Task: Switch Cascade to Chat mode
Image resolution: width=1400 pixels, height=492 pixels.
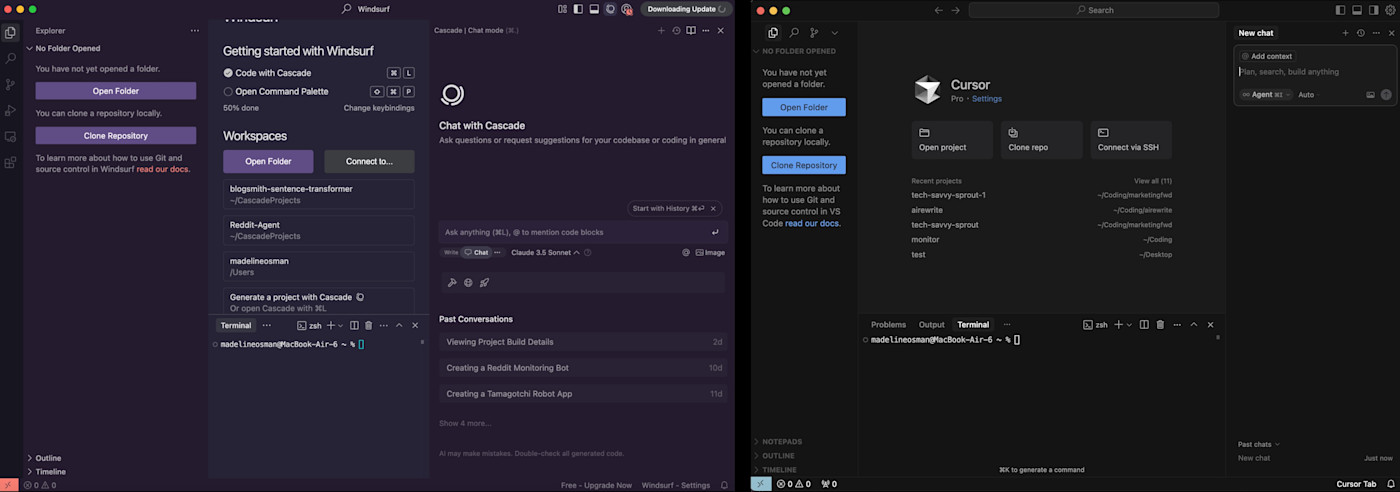Action: pos(476,253)
